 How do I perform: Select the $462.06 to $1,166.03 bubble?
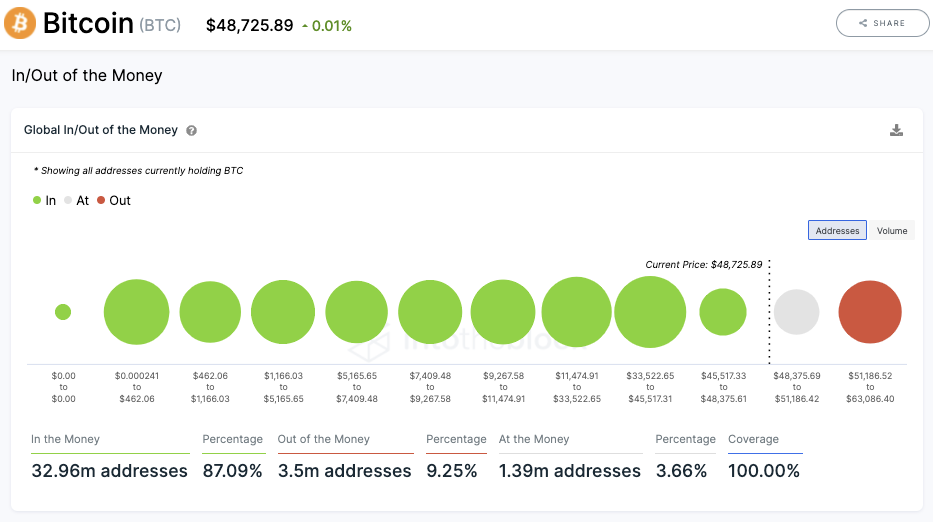(x=210, y=312)
